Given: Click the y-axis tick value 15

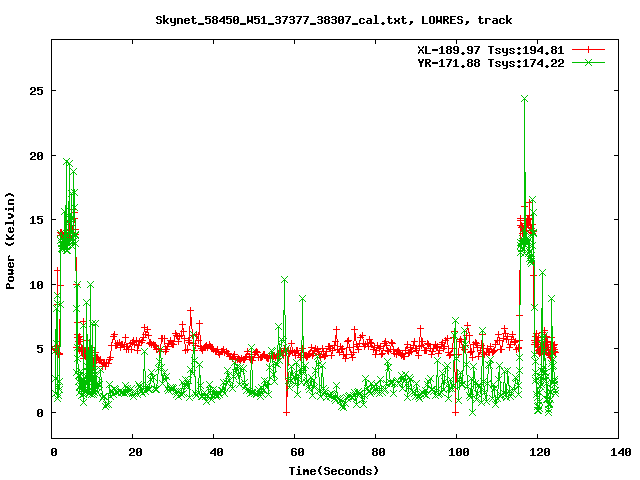Looking at the screenshot, I should pyautogui.click(x=36, y=220).
